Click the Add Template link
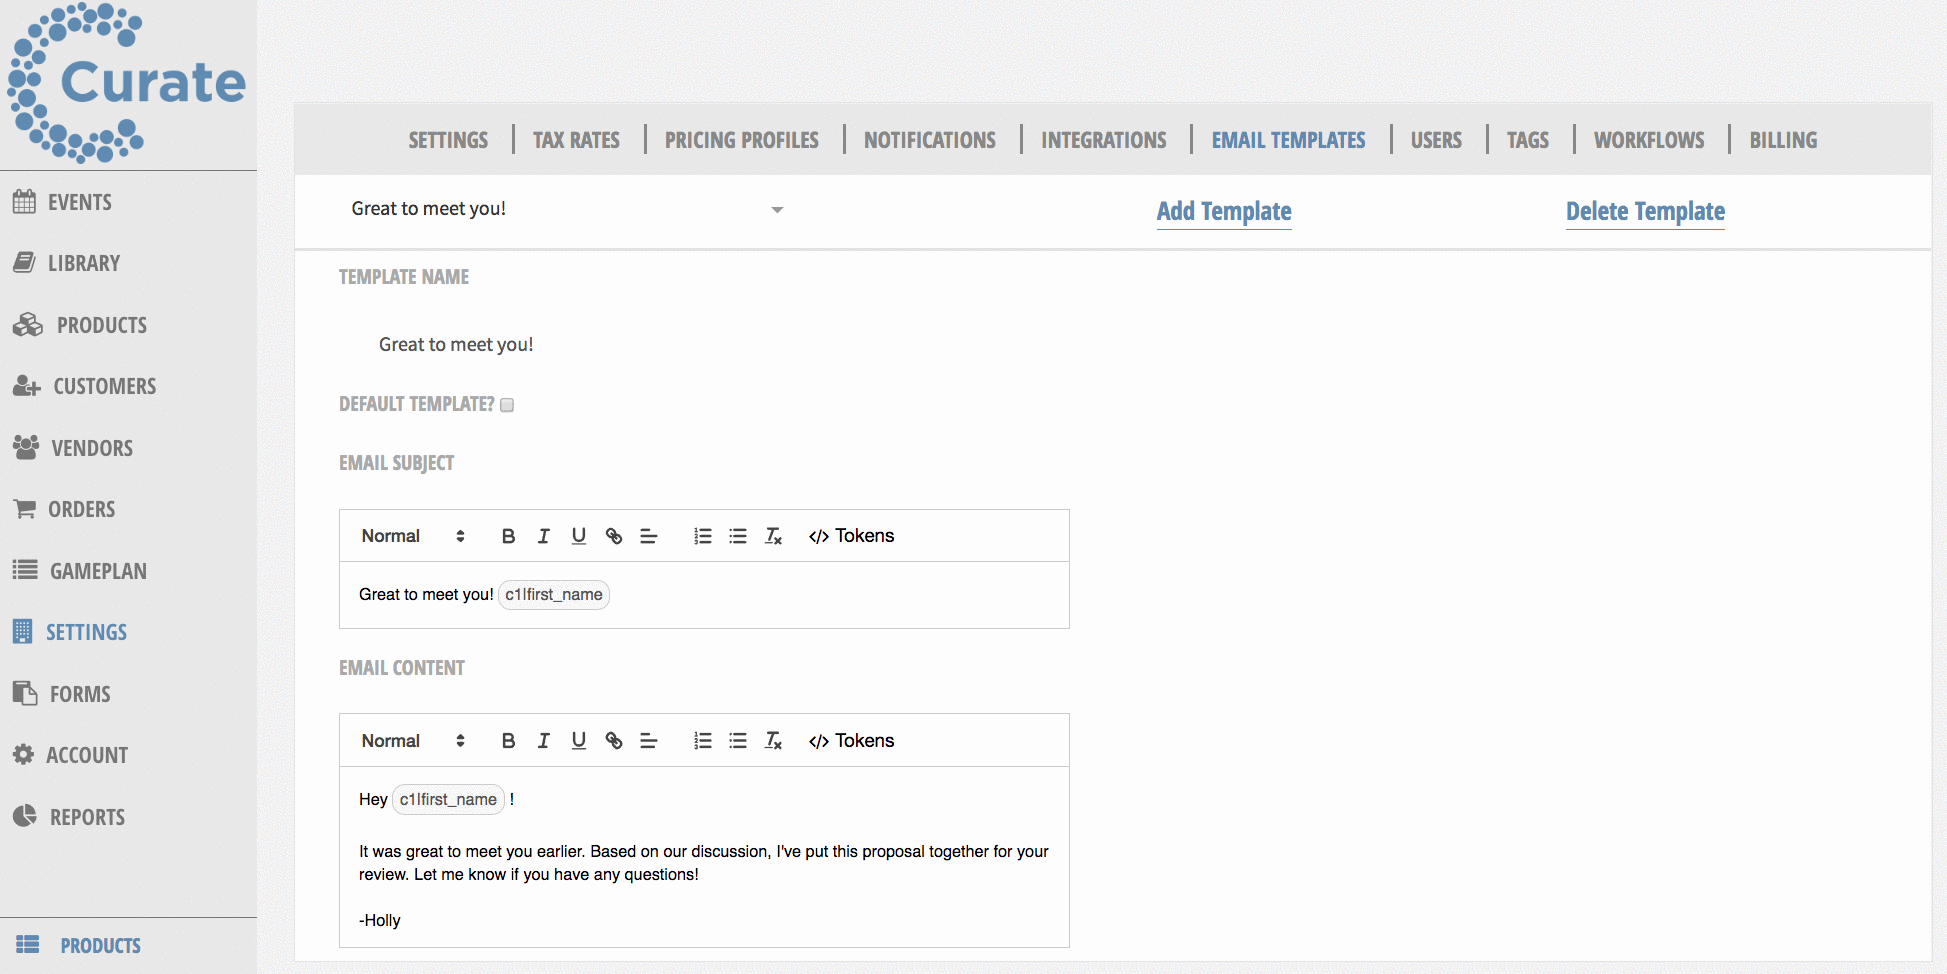 [1223, 211]
